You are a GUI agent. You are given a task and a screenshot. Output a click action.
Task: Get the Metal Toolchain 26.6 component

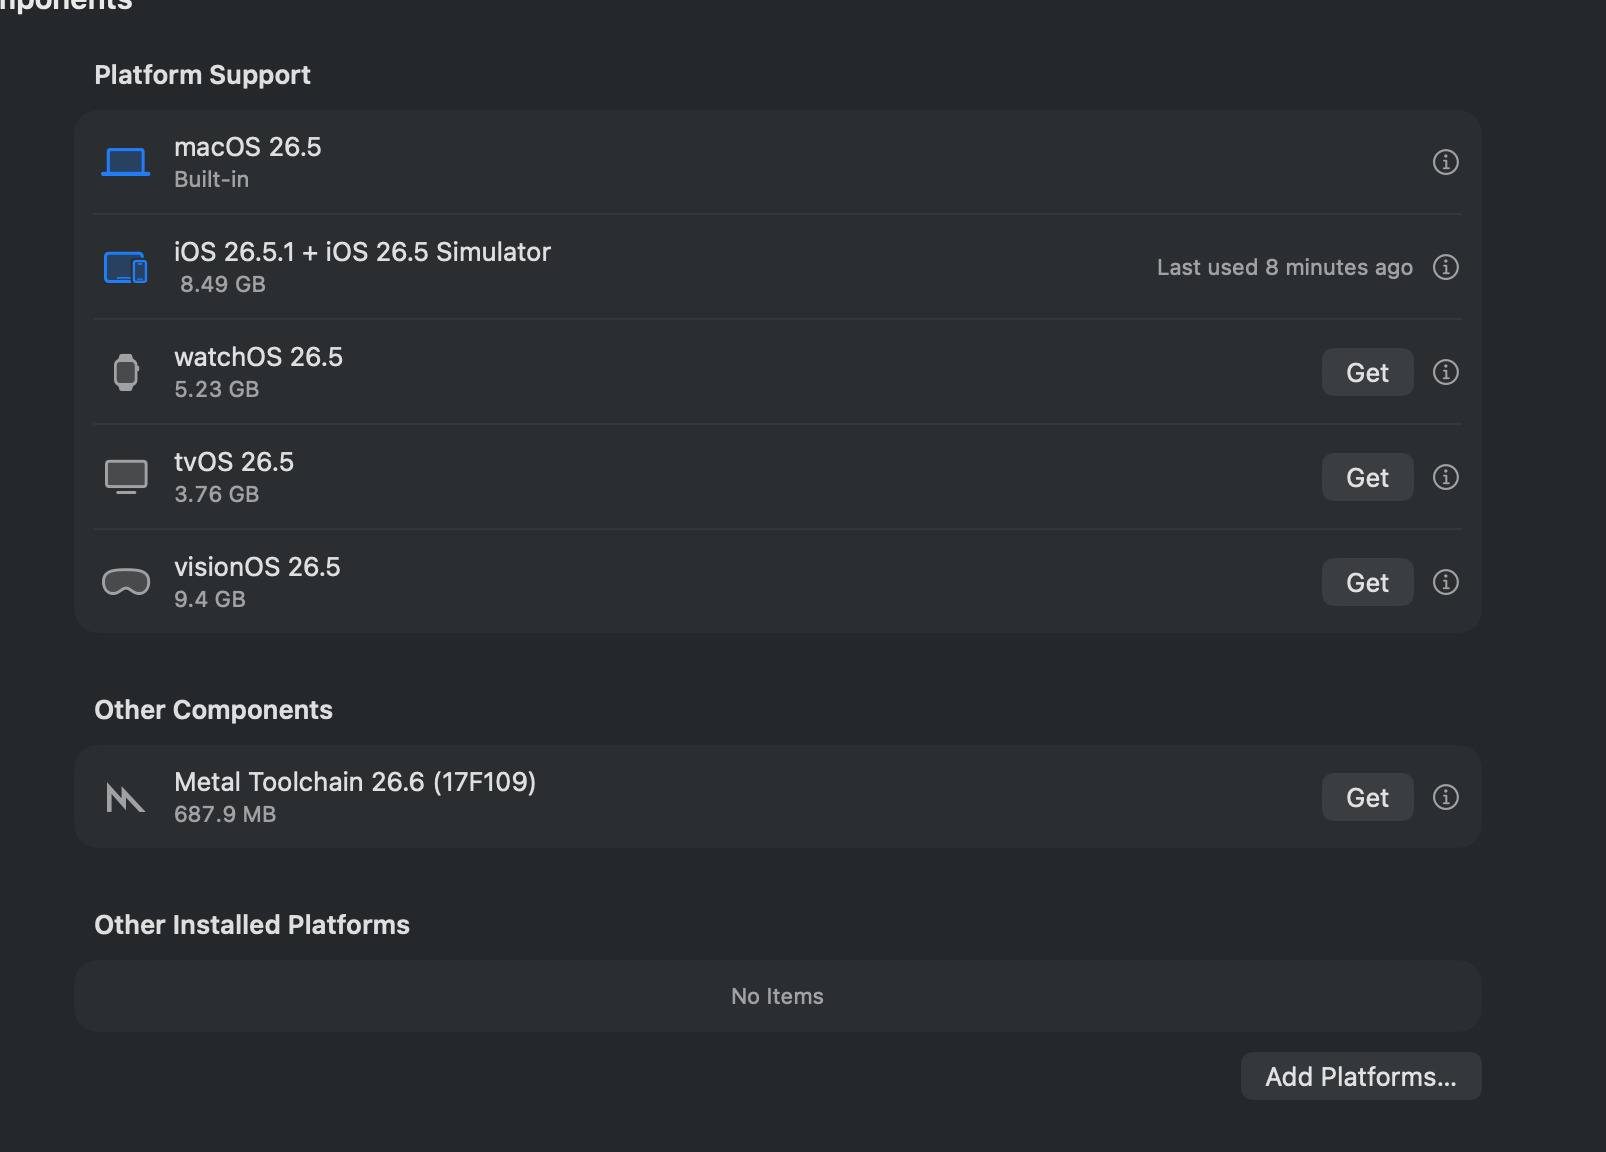coord(1367,797)
